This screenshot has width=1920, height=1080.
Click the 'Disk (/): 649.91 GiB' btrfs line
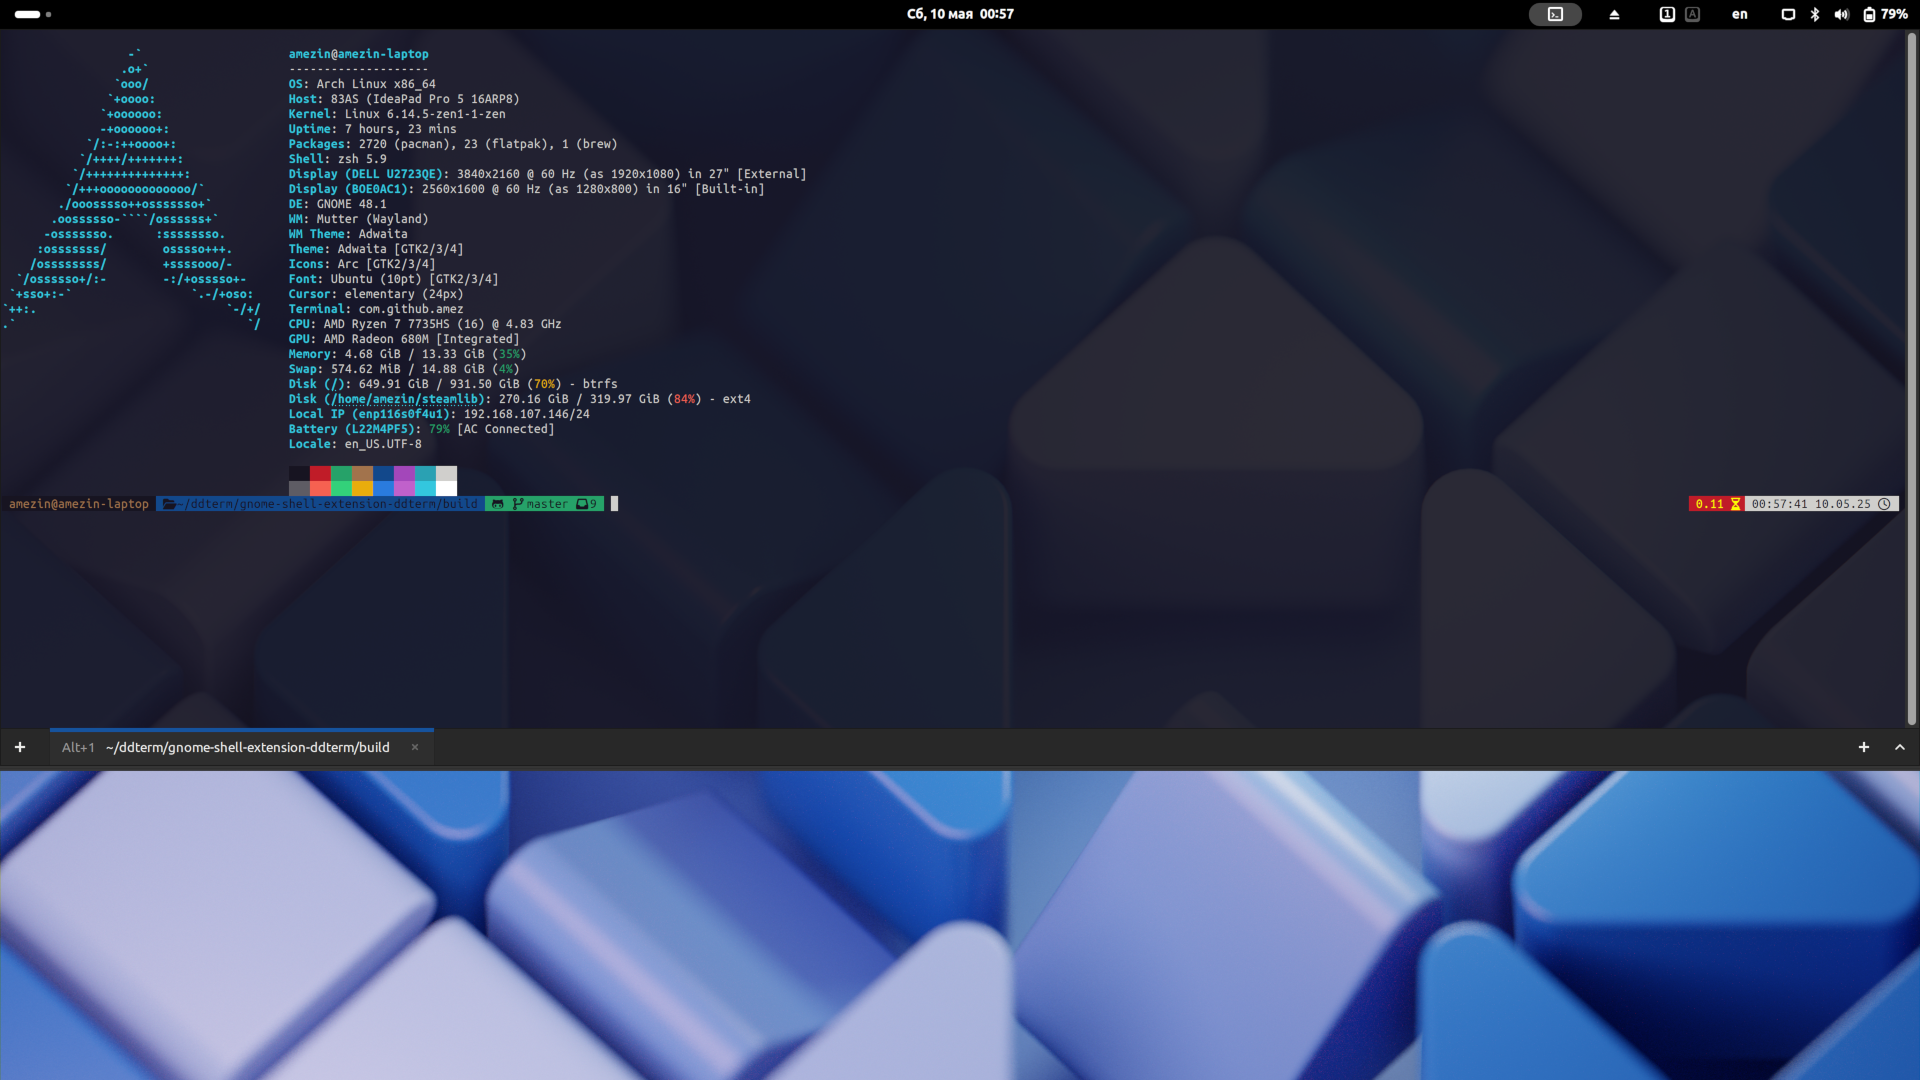pos(453,384)
